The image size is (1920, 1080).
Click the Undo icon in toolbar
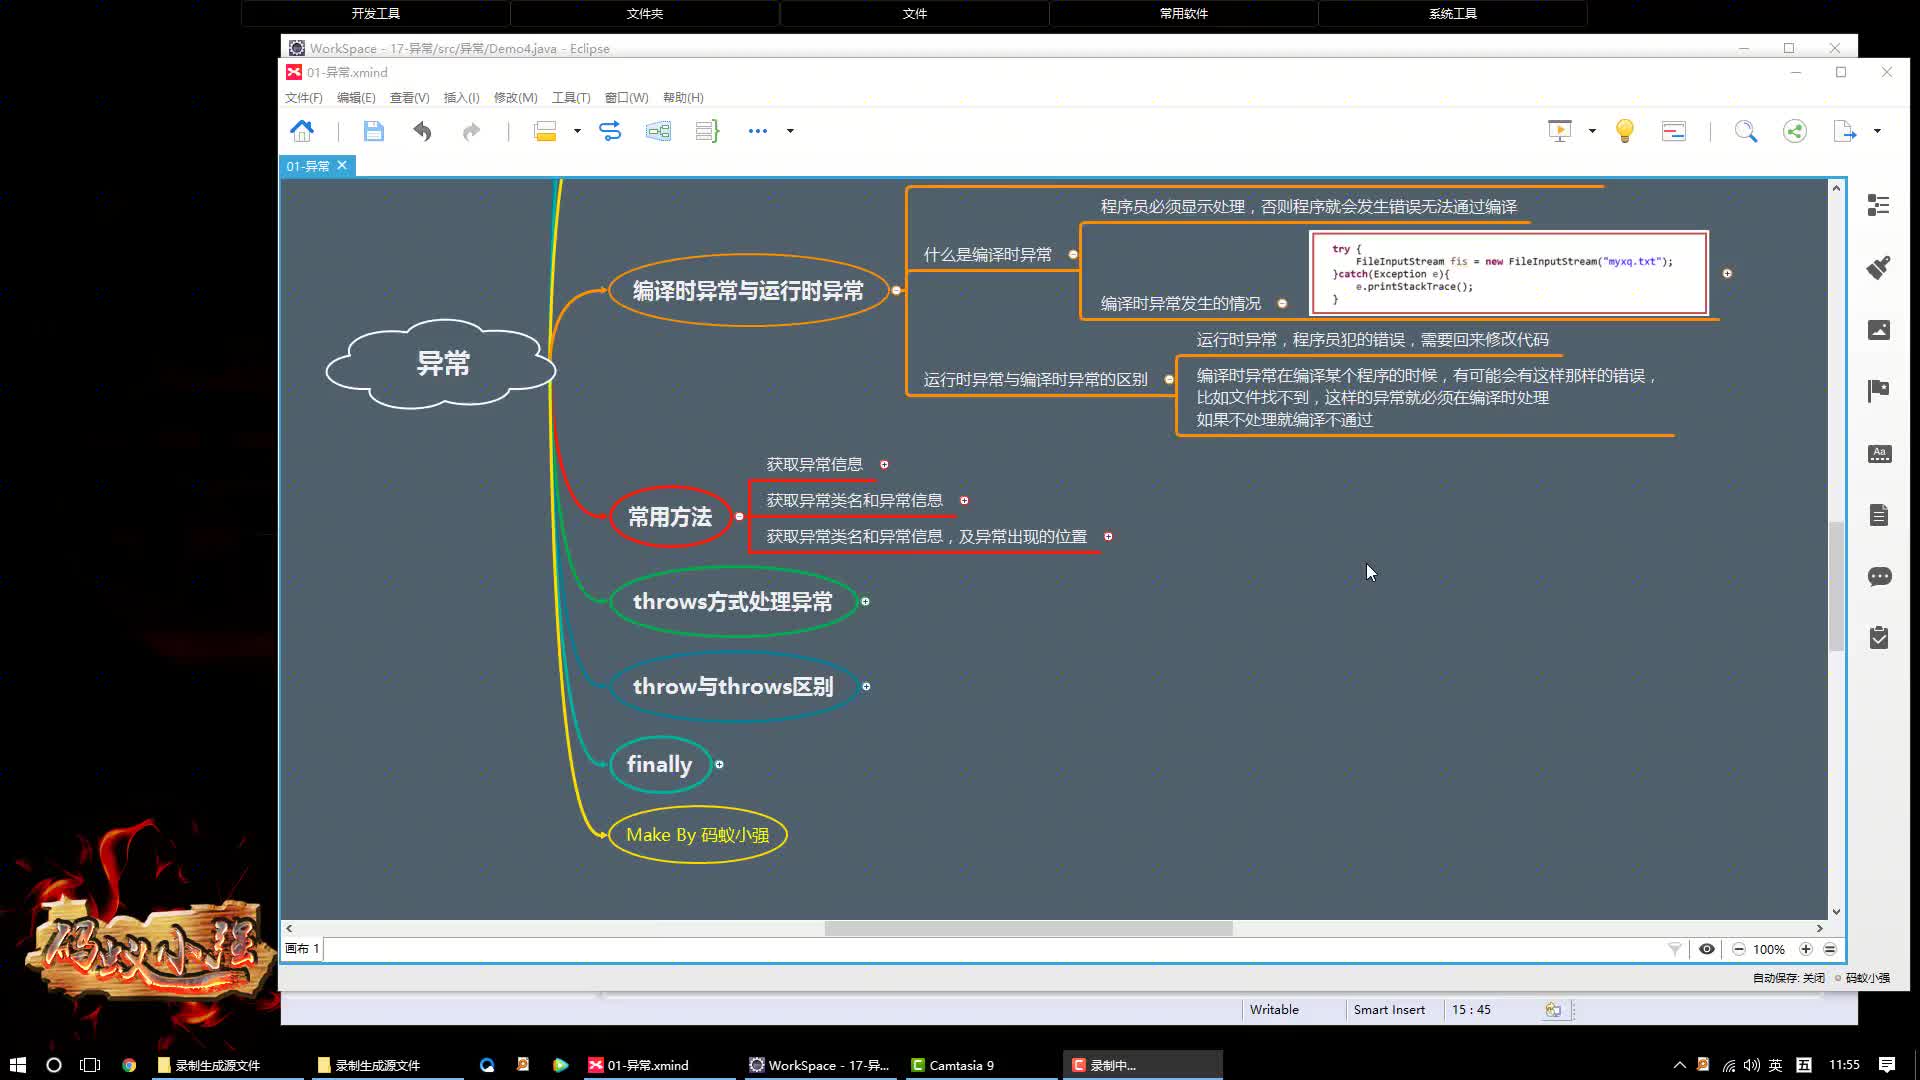coord(422,131)
